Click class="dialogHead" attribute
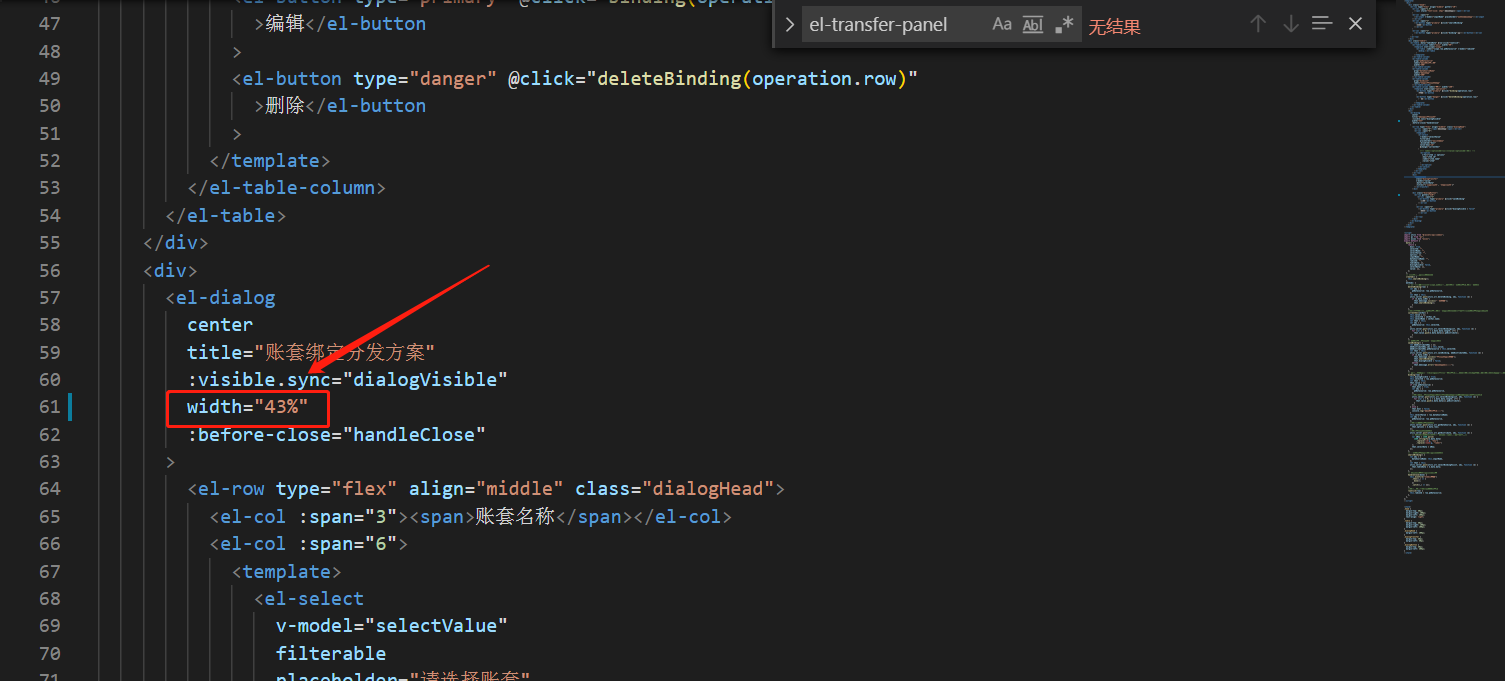Viewport: 1505px width, 681px height. click(x=675, y=489)
